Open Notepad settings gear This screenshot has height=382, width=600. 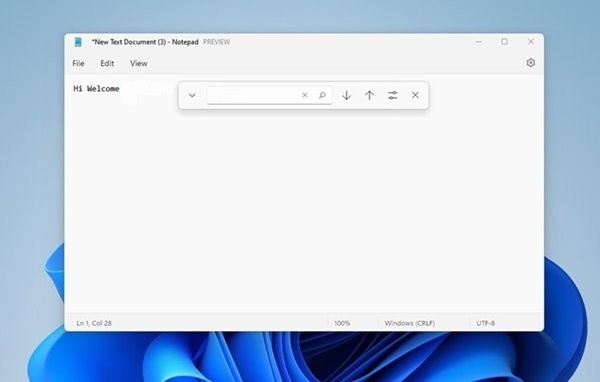click(530, 63)
